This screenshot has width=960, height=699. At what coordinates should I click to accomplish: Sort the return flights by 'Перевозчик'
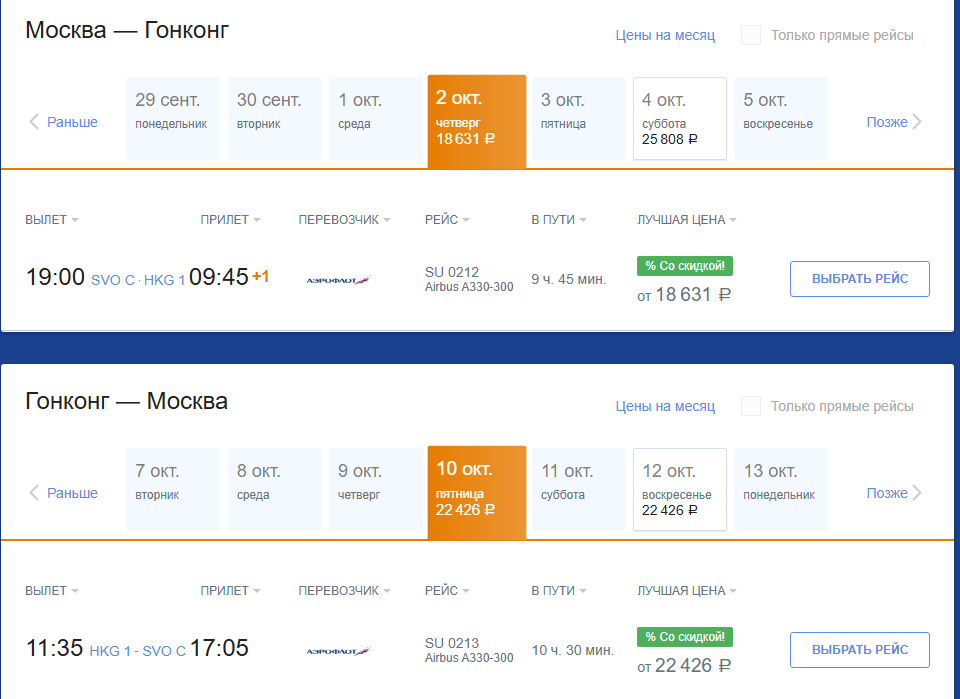(344, 591)
